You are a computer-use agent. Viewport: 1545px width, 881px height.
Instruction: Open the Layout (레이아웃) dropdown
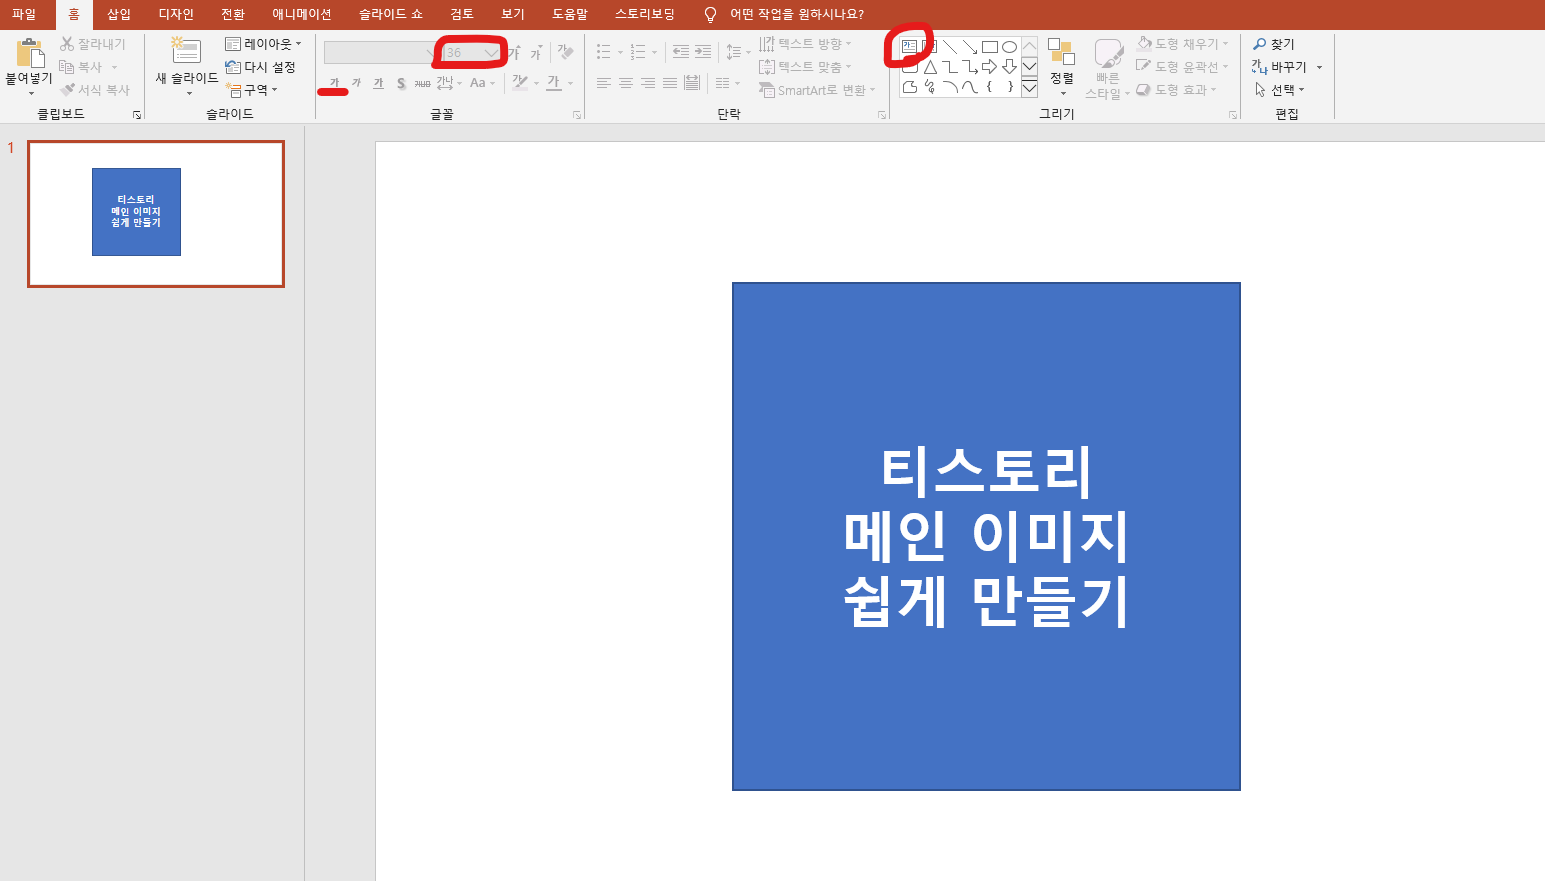(263, 44)
